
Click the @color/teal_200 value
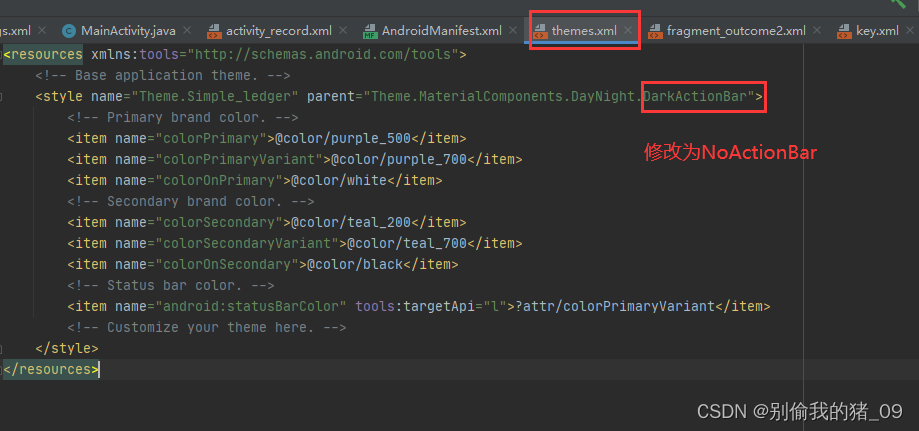point(352,223)
